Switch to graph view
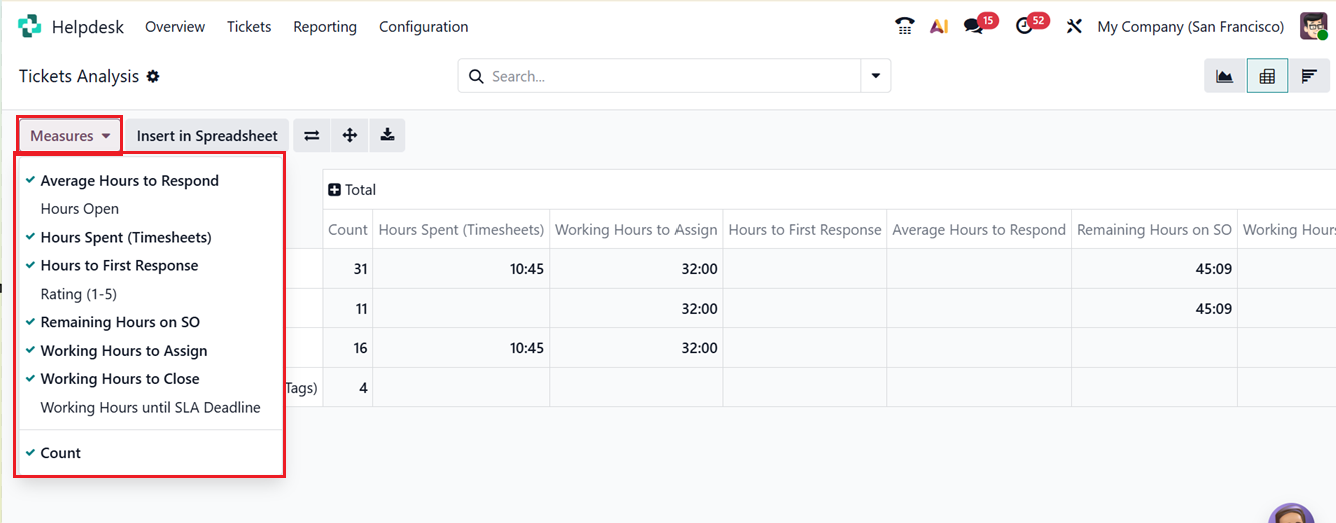 tap(1224, 77)
